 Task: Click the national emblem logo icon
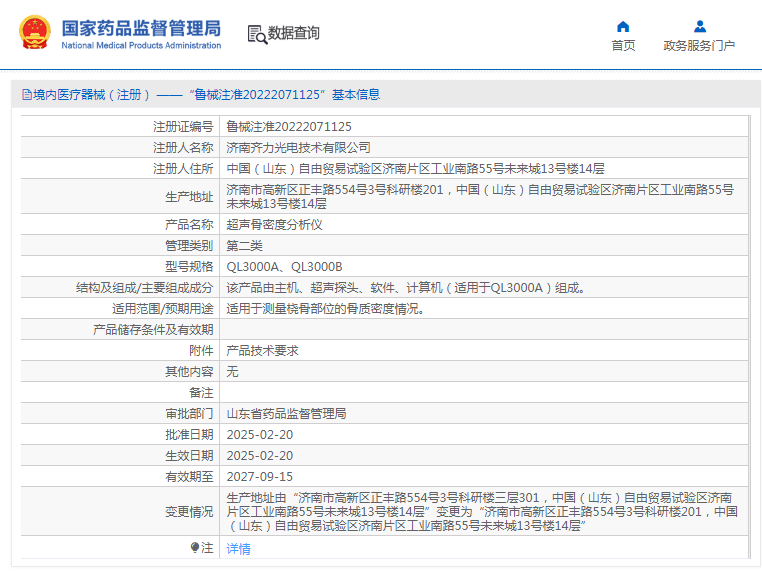tap(35, 33)
